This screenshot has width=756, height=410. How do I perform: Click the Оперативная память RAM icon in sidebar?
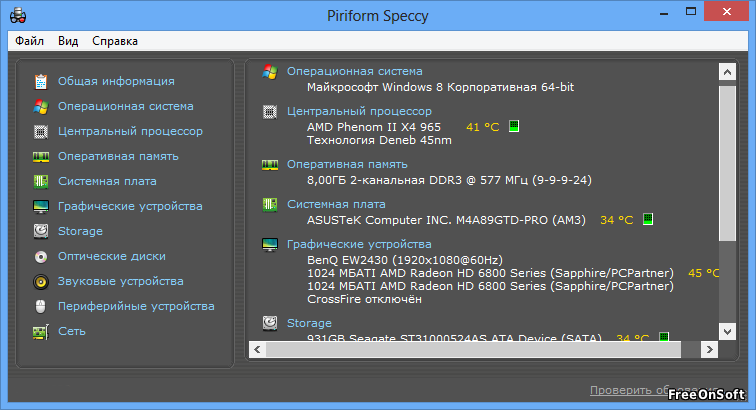point(41,157)
